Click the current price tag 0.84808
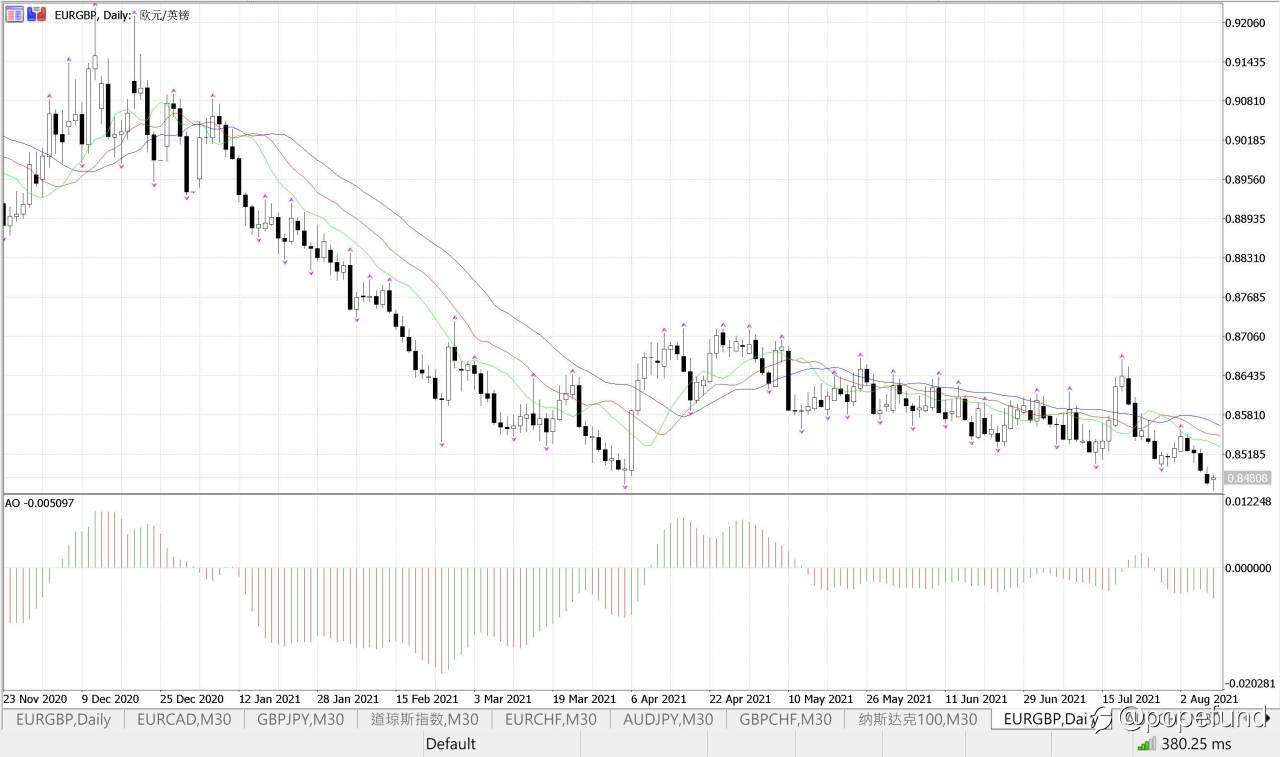The width and height of the screenshot is (1280, 757). click(1247, 478)
